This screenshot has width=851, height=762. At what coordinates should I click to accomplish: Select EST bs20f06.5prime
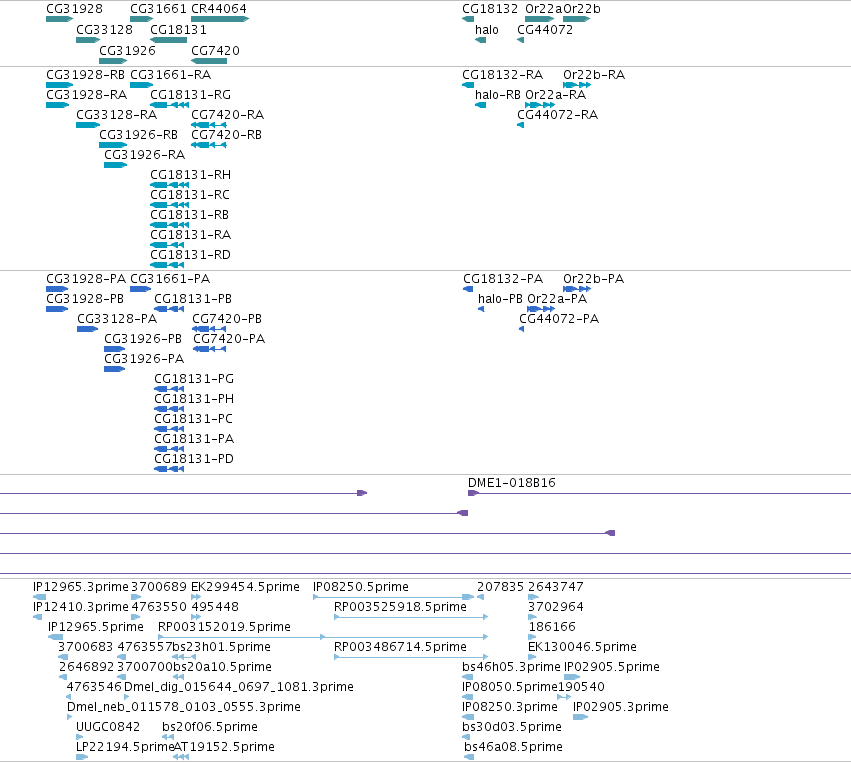pos(168,737)
